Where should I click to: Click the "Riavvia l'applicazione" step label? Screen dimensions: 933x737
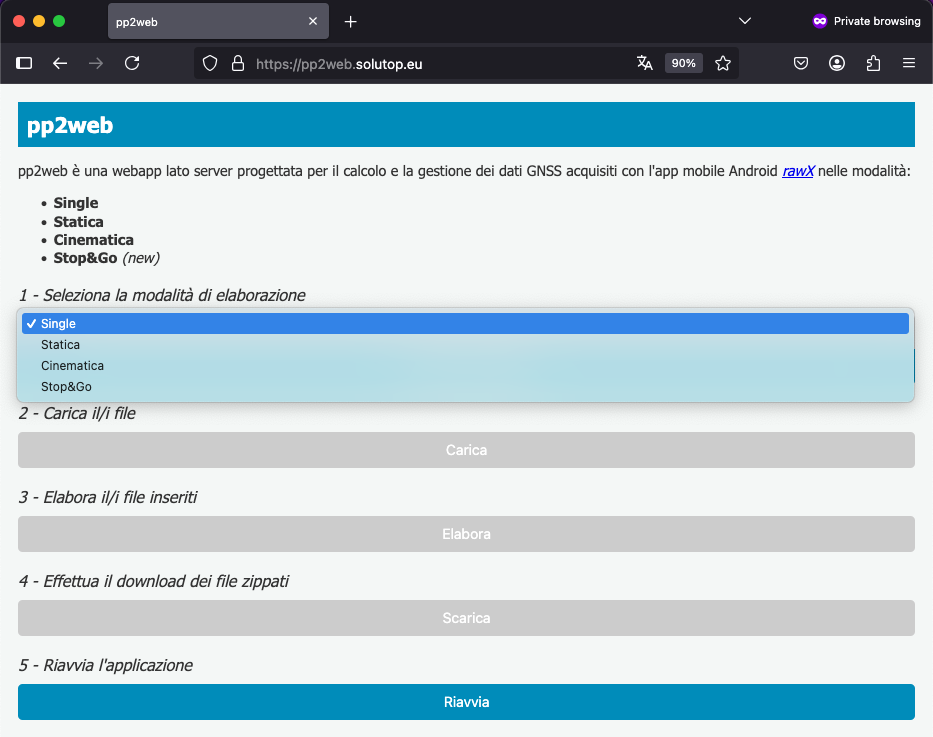(106, 665)
